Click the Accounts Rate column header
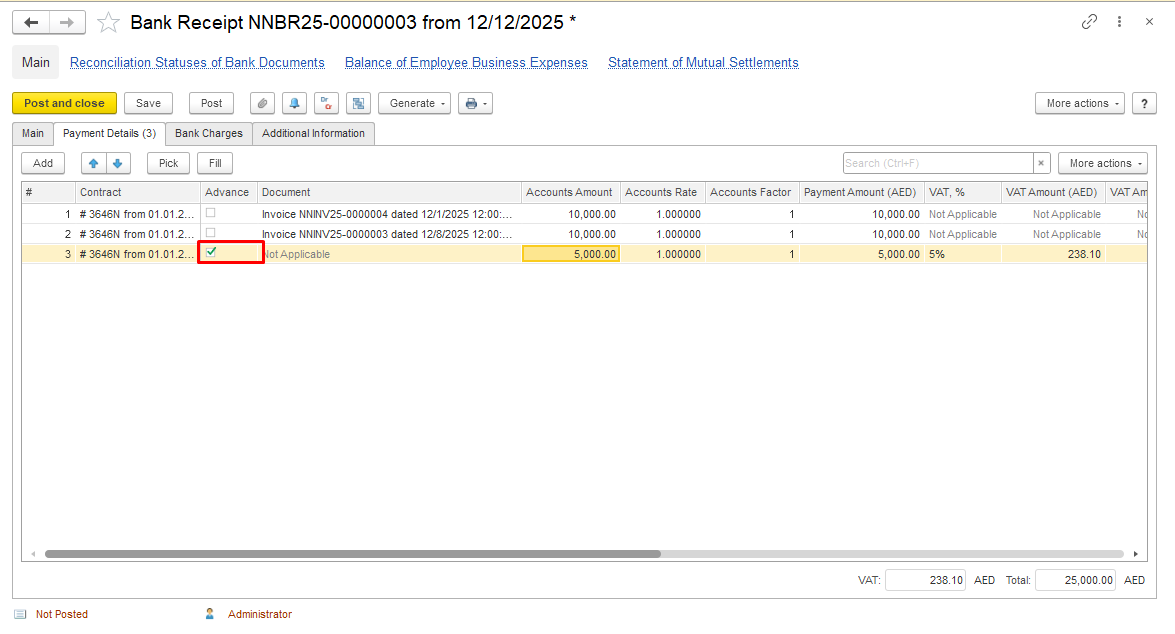This screenshot has width=1175, height=634. (x=662, y=193)
